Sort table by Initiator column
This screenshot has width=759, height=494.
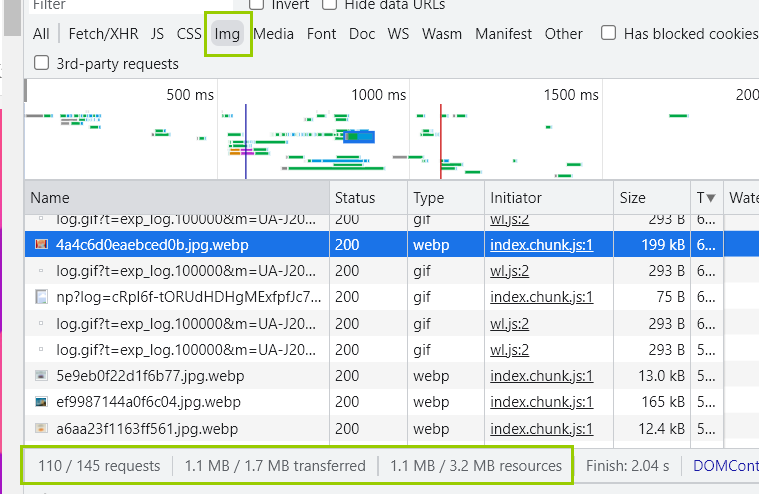pos(549,197)
